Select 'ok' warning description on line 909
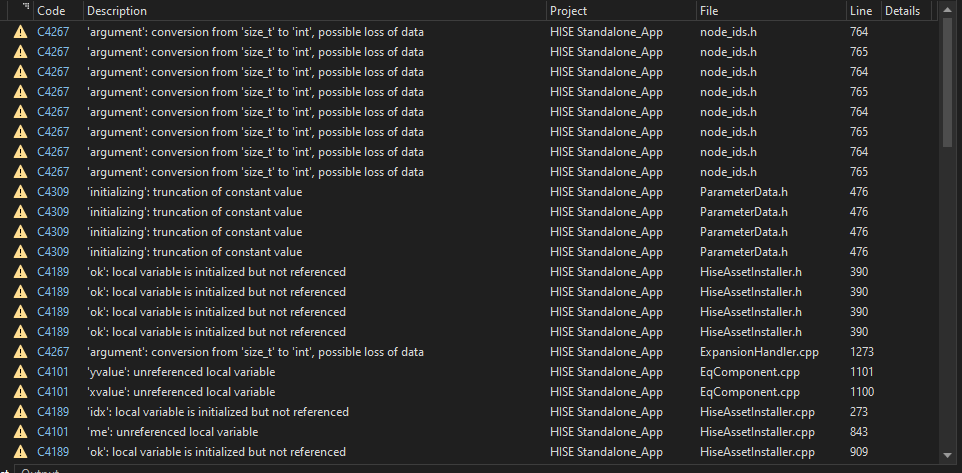962x473 pixels. [217, 452]
